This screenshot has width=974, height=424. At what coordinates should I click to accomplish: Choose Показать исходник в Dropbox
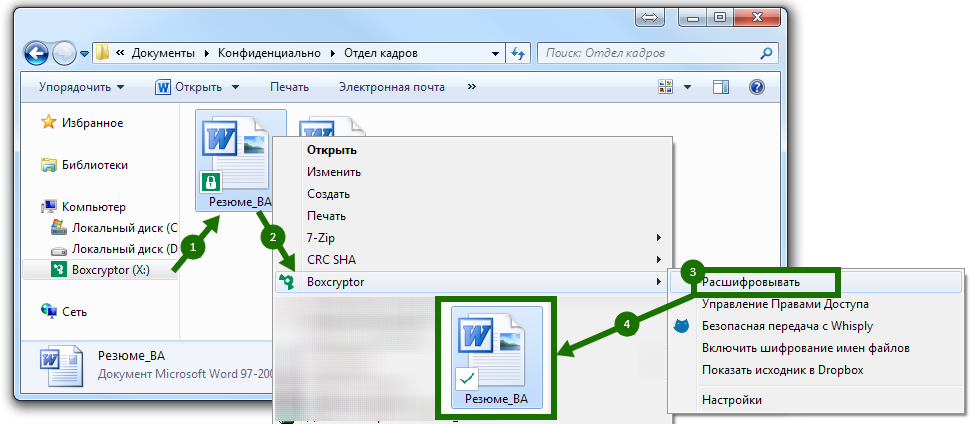816,370
